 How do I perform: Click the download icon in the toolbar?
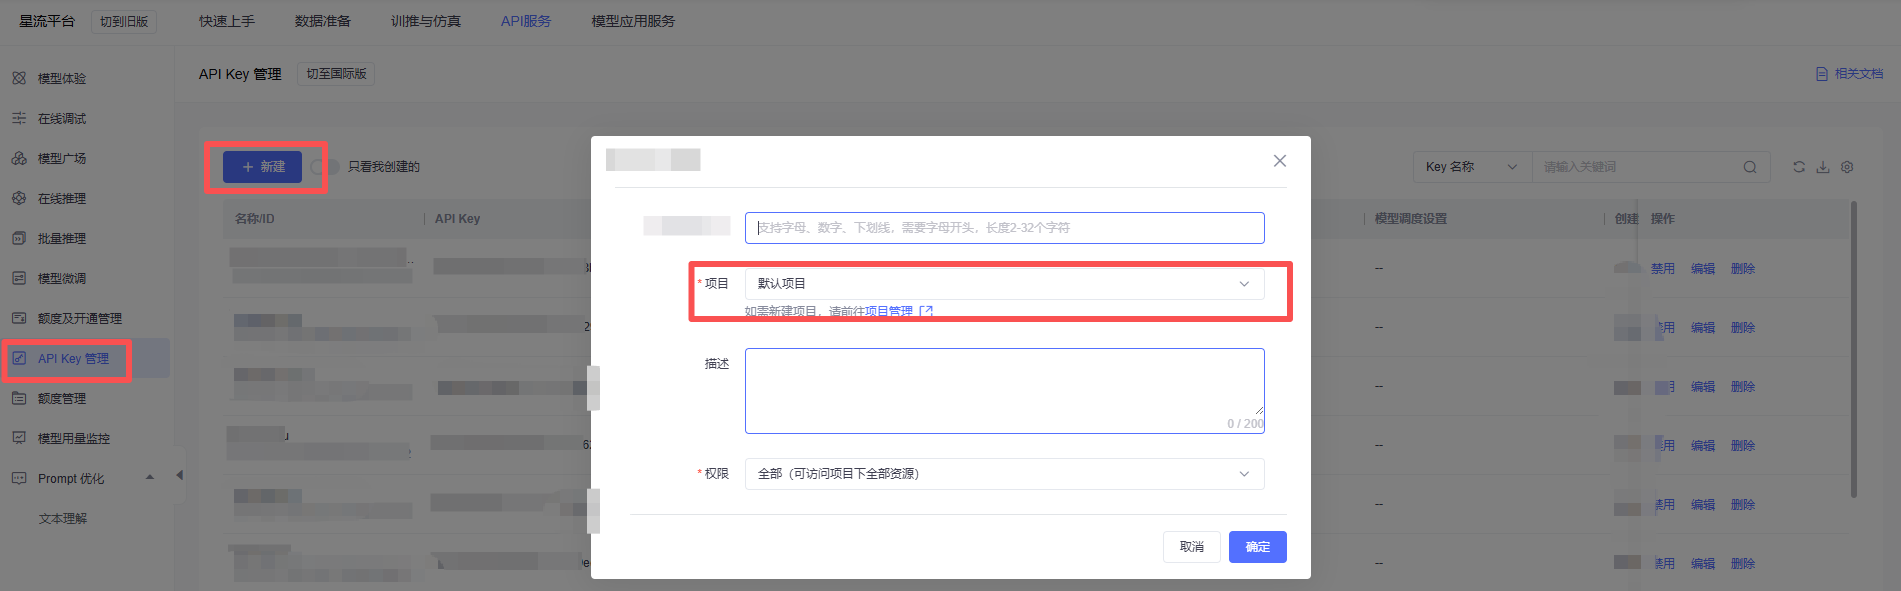[x=1823, y=167]
